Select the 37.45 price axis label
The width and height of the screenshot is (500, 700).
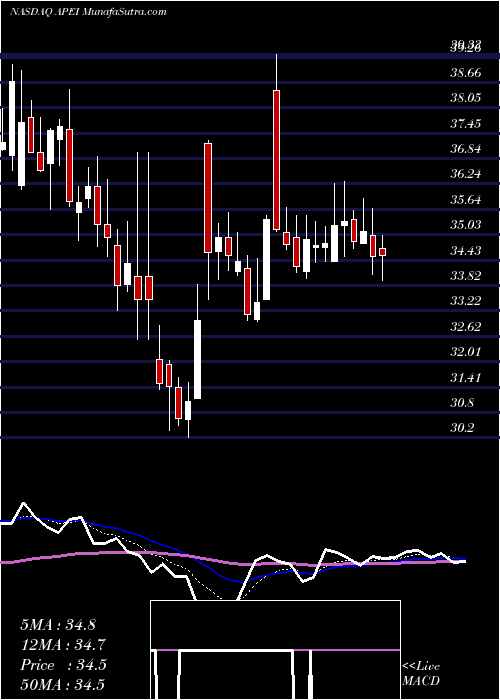466,124
